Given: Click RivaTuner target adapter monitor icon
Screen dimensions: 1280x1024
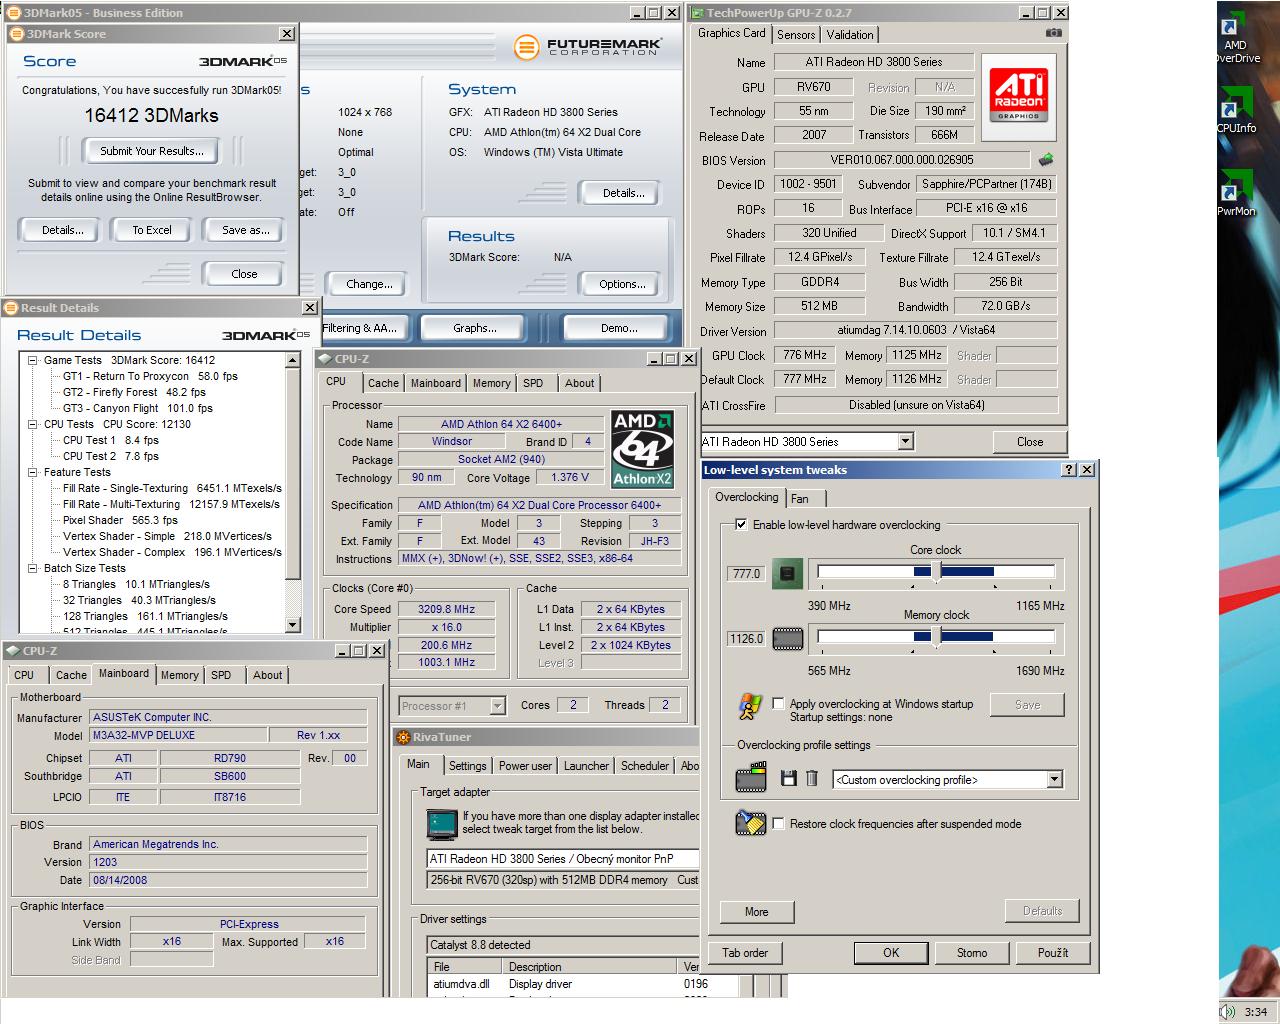Looking at the screenshot, I should [441, 823].
